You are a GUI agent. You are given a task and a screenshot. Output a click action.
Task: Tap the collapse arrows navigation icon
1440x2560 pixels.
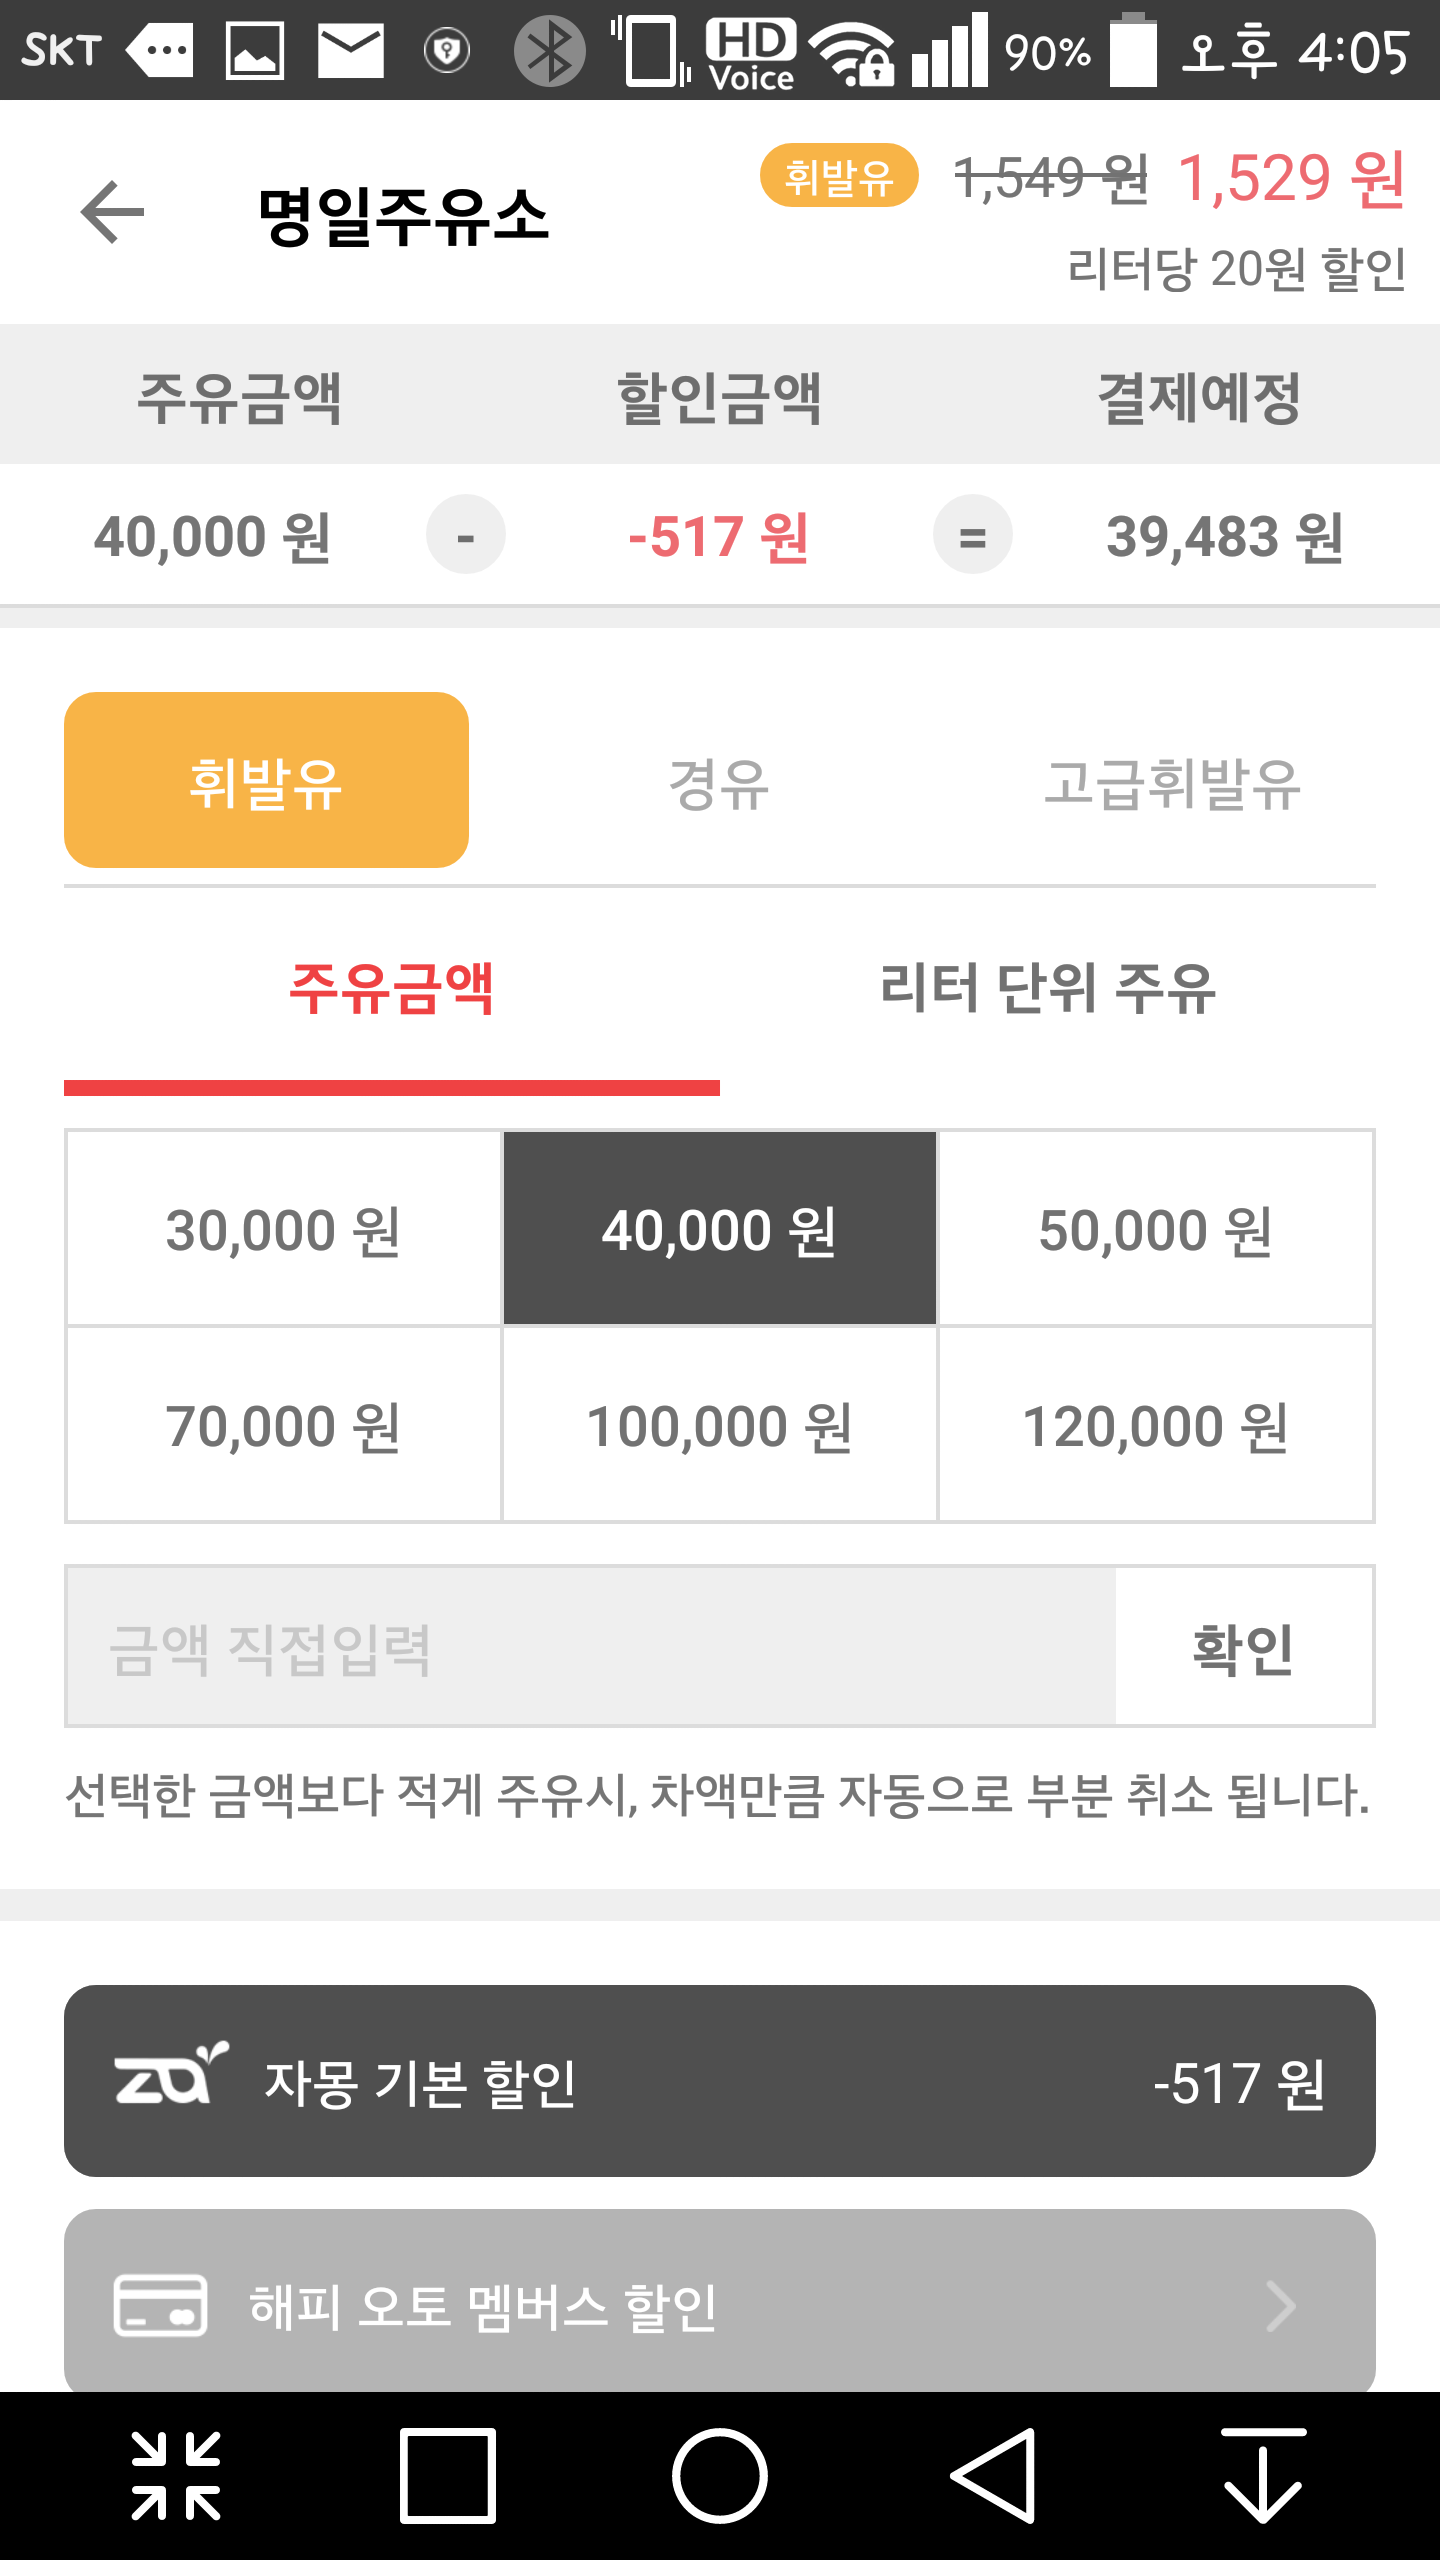click(x=176, y=2475)
